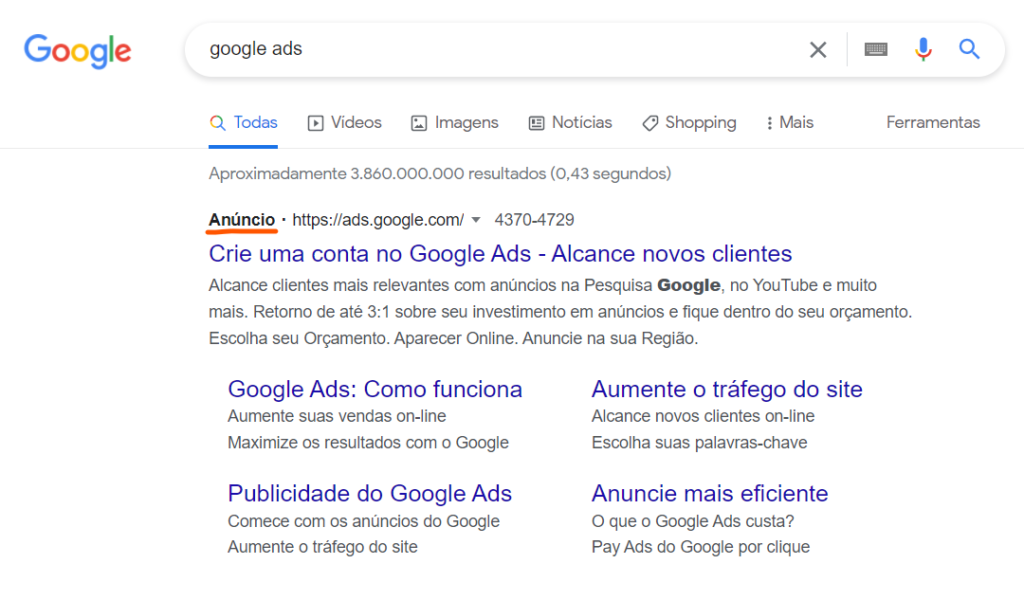Click text 'Aumente suas vendas on-line'
Screen dimensions: 1024x600
[x=337, y=417]
